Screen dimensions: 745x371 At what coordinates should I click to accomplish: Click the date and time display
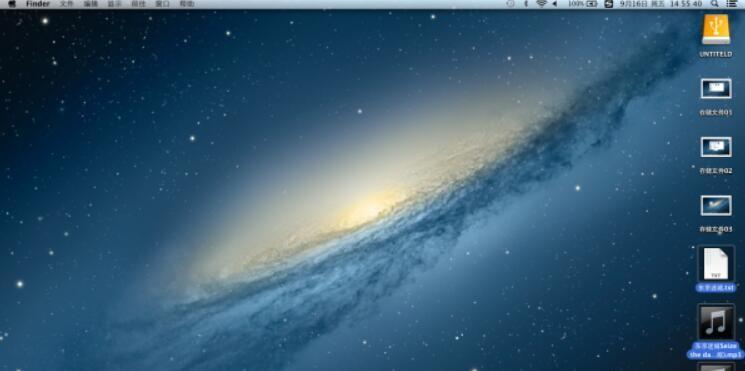[x=661, y=4]
